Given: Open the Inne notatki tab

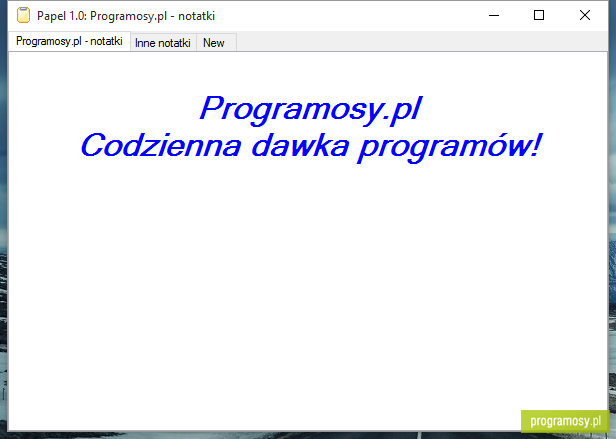Looking at the screenshot, I should pos(163,42).
